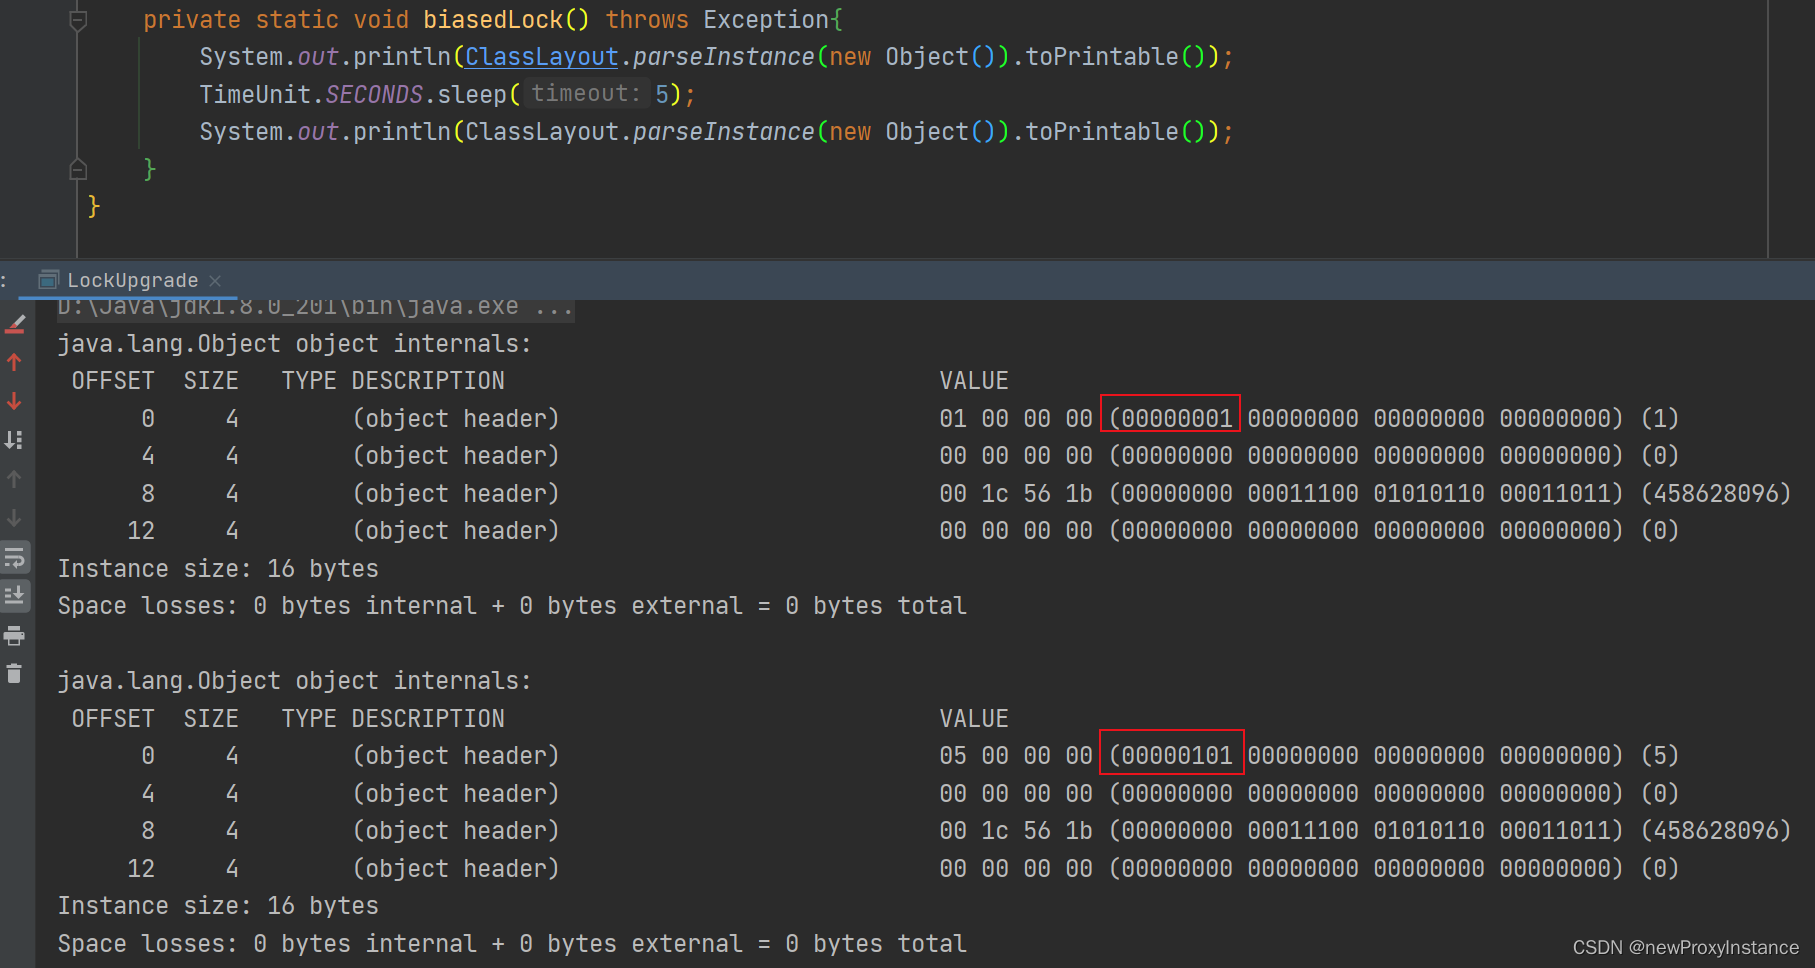
Task: Click the Up the Stack Trace icon
Action: tap(14, 362)
